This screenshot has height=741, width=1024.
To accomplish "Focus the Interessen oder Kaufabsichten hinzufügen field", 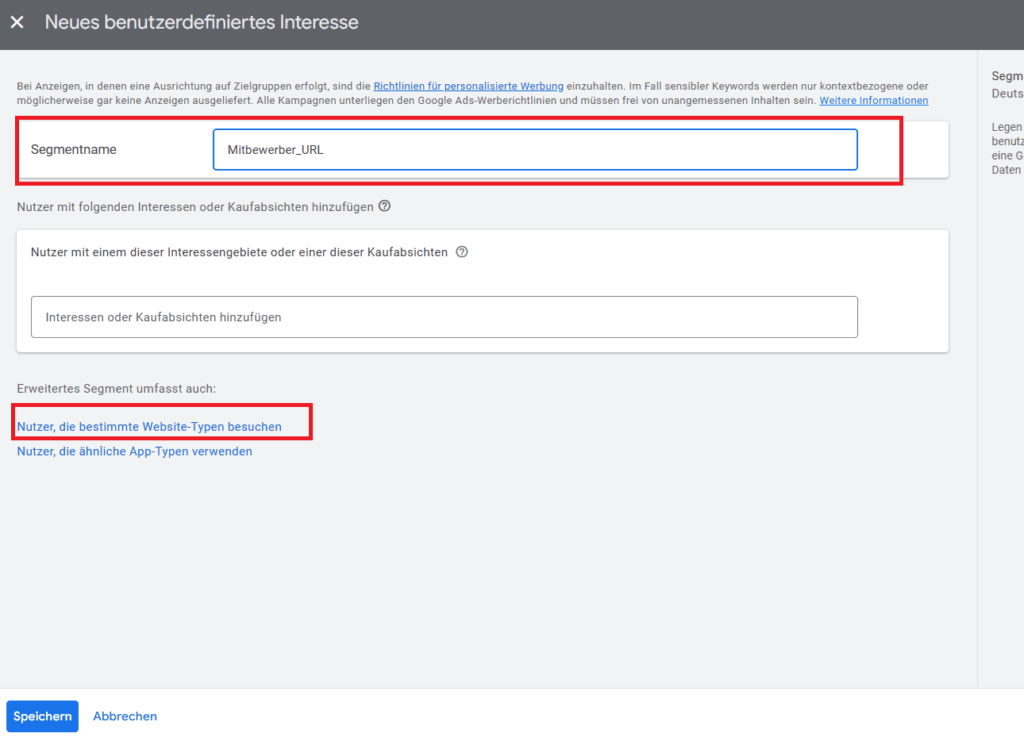I will pyautogui.click(x=444, y=317).
